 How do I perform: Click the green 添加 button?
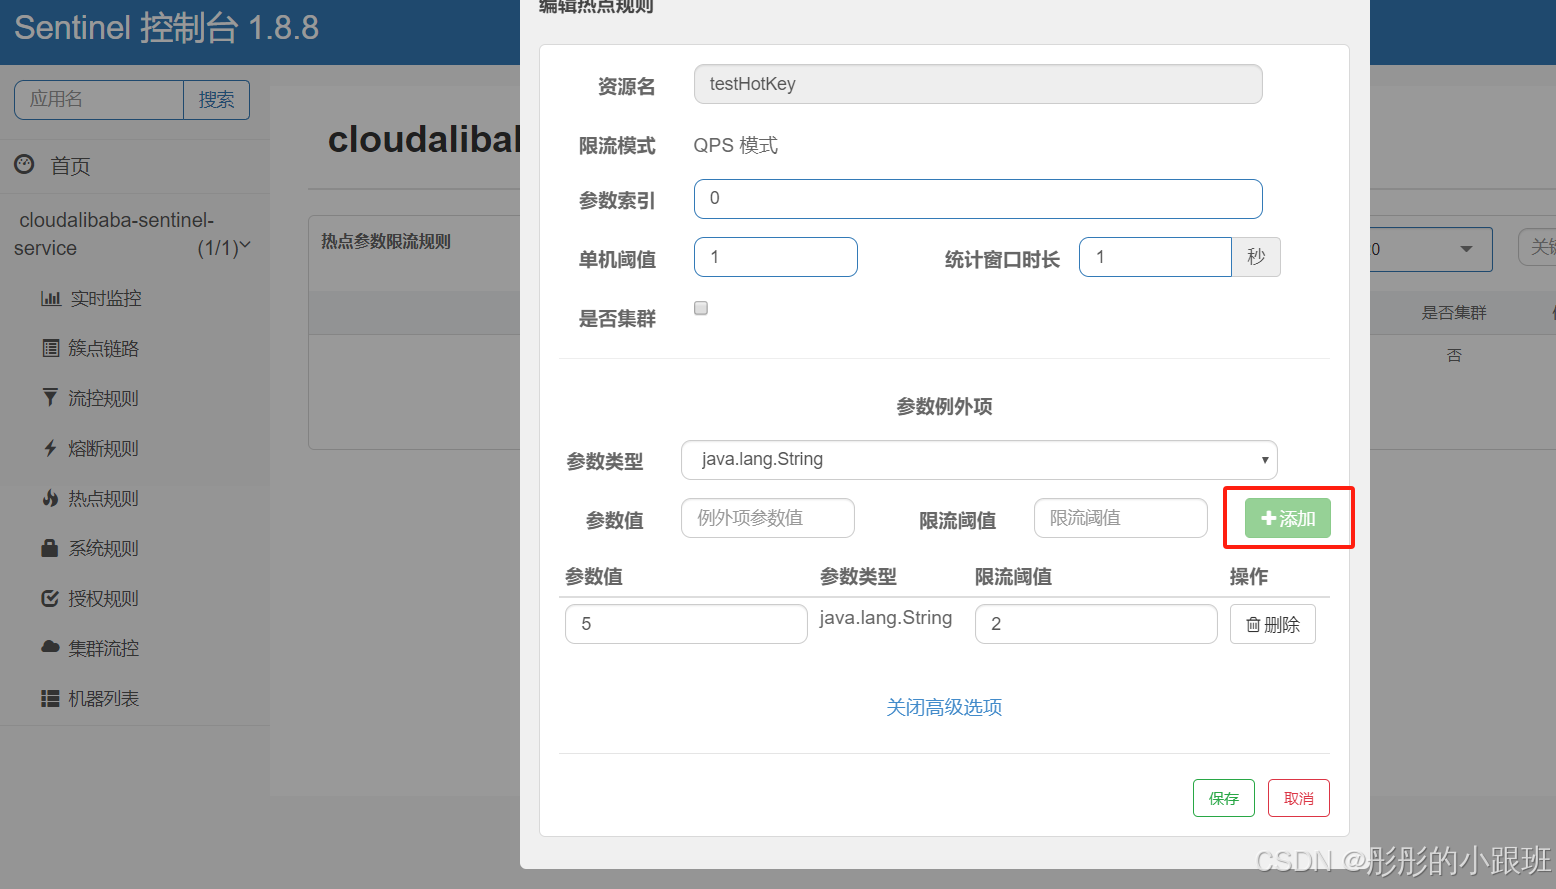[x=1288, y=518]
